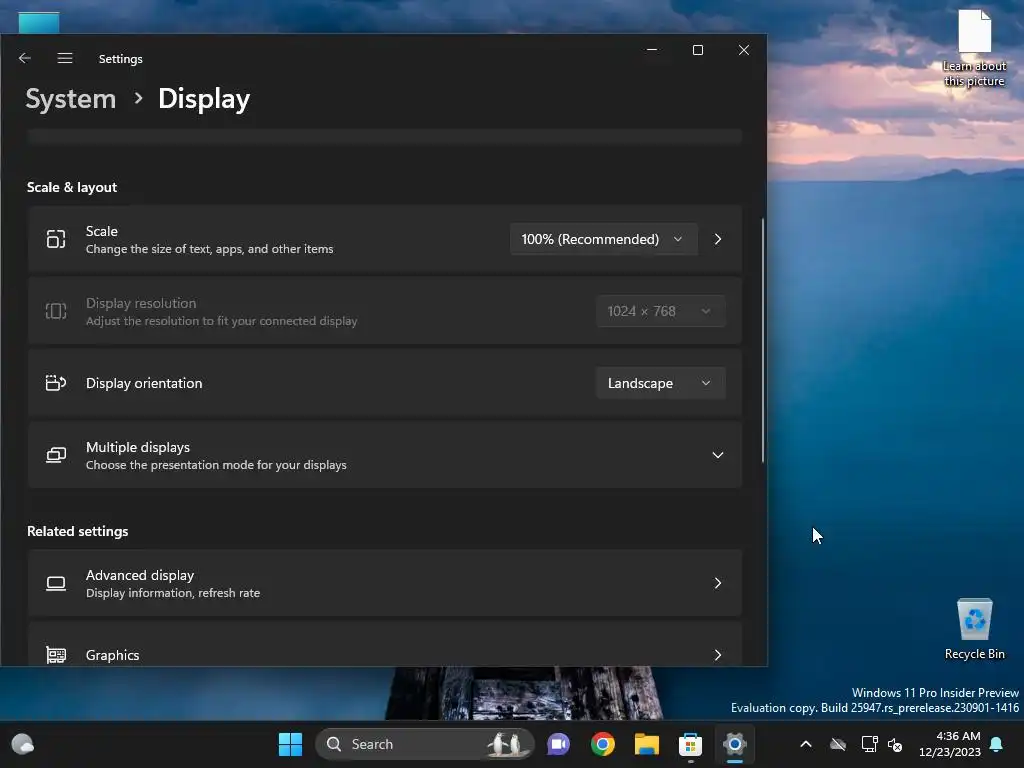Open the video chat app on taskbar

point(558,744)
